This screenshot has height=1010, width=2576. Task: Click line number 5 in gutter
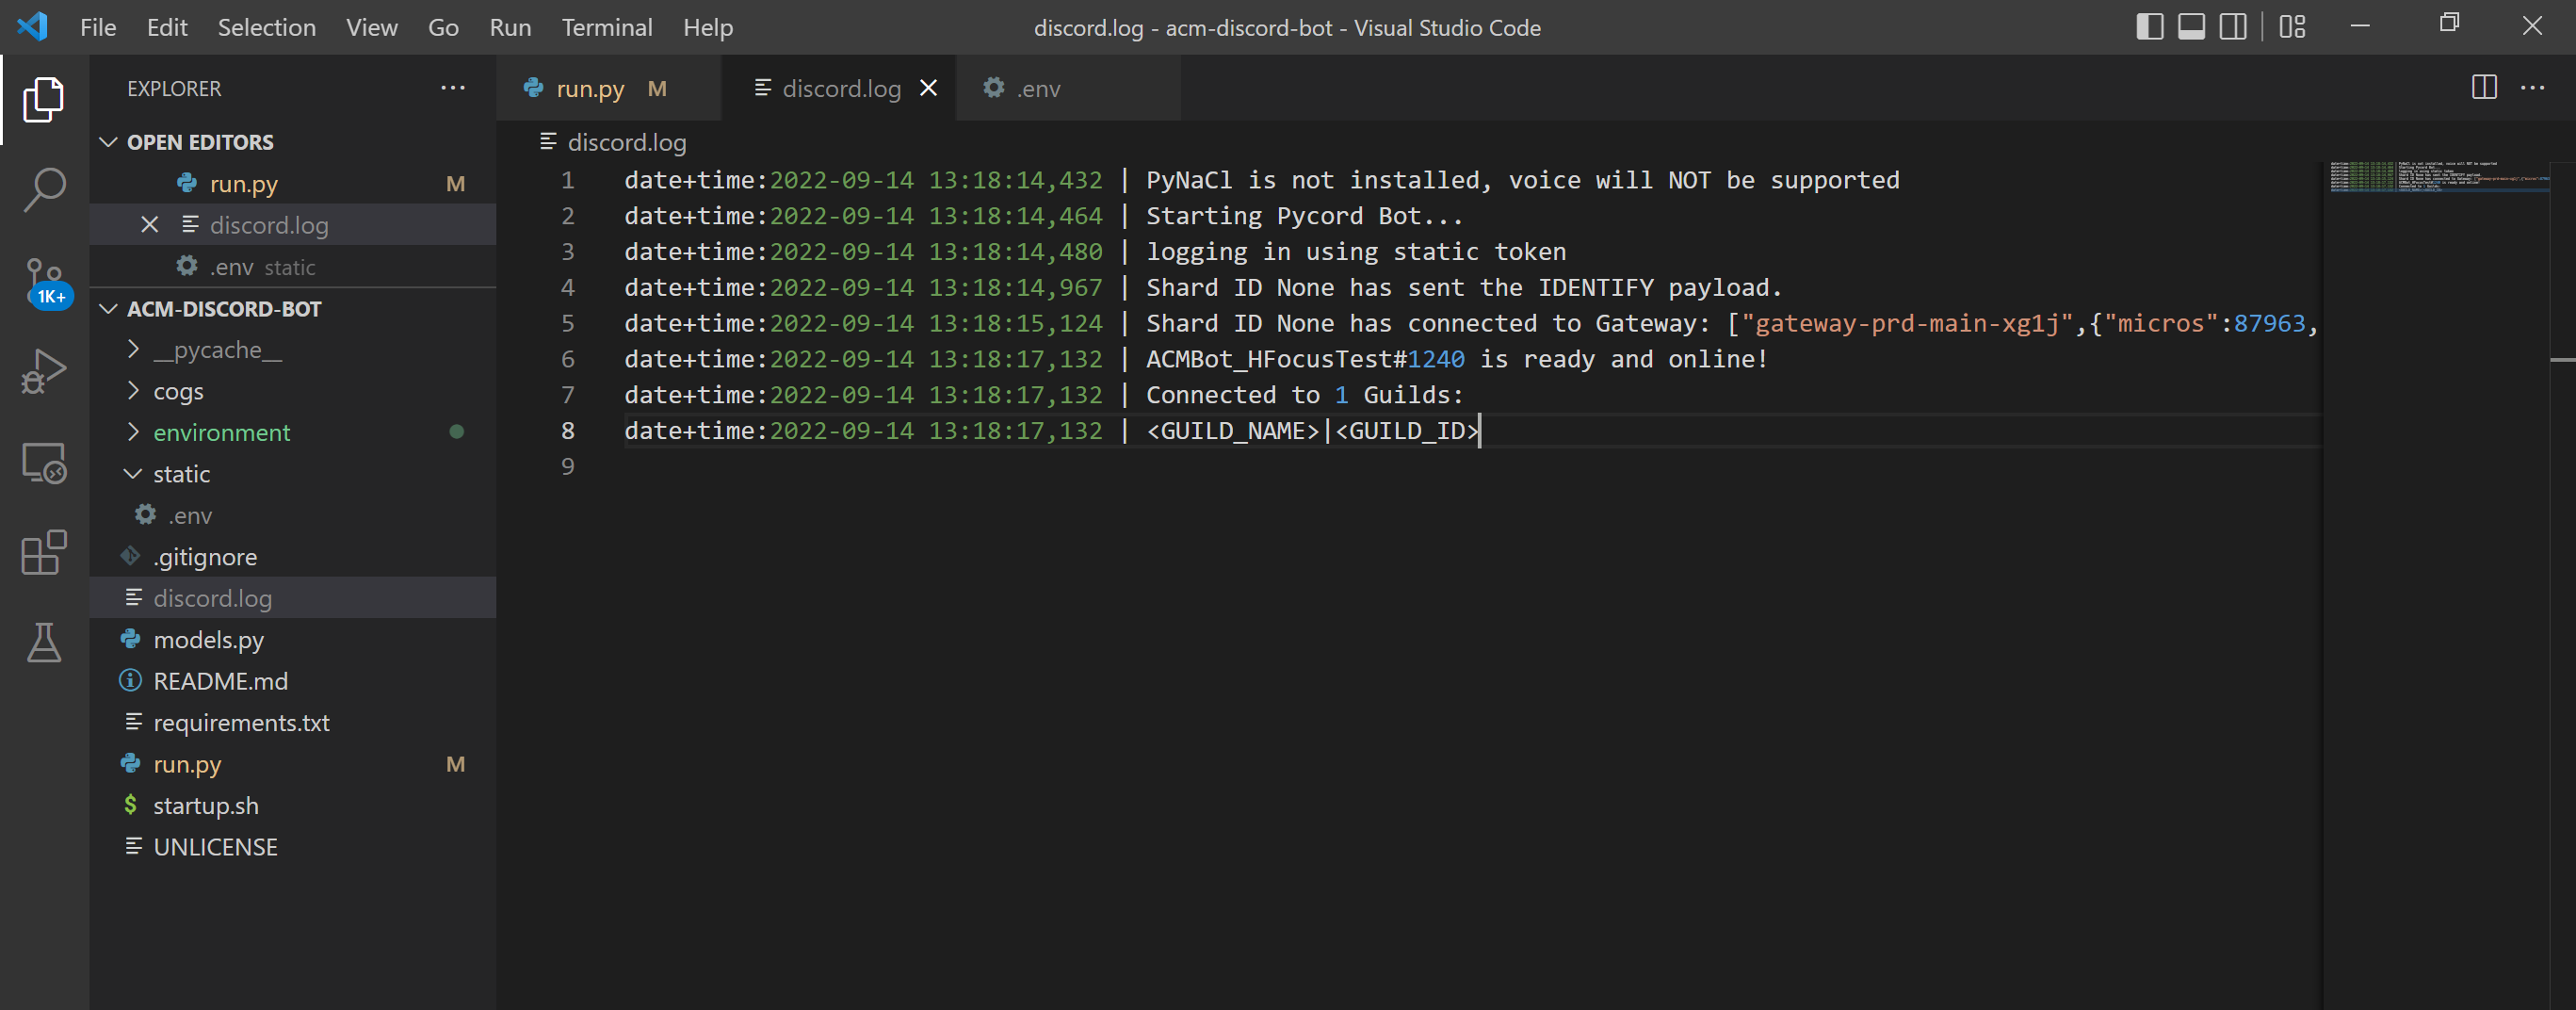567,323
